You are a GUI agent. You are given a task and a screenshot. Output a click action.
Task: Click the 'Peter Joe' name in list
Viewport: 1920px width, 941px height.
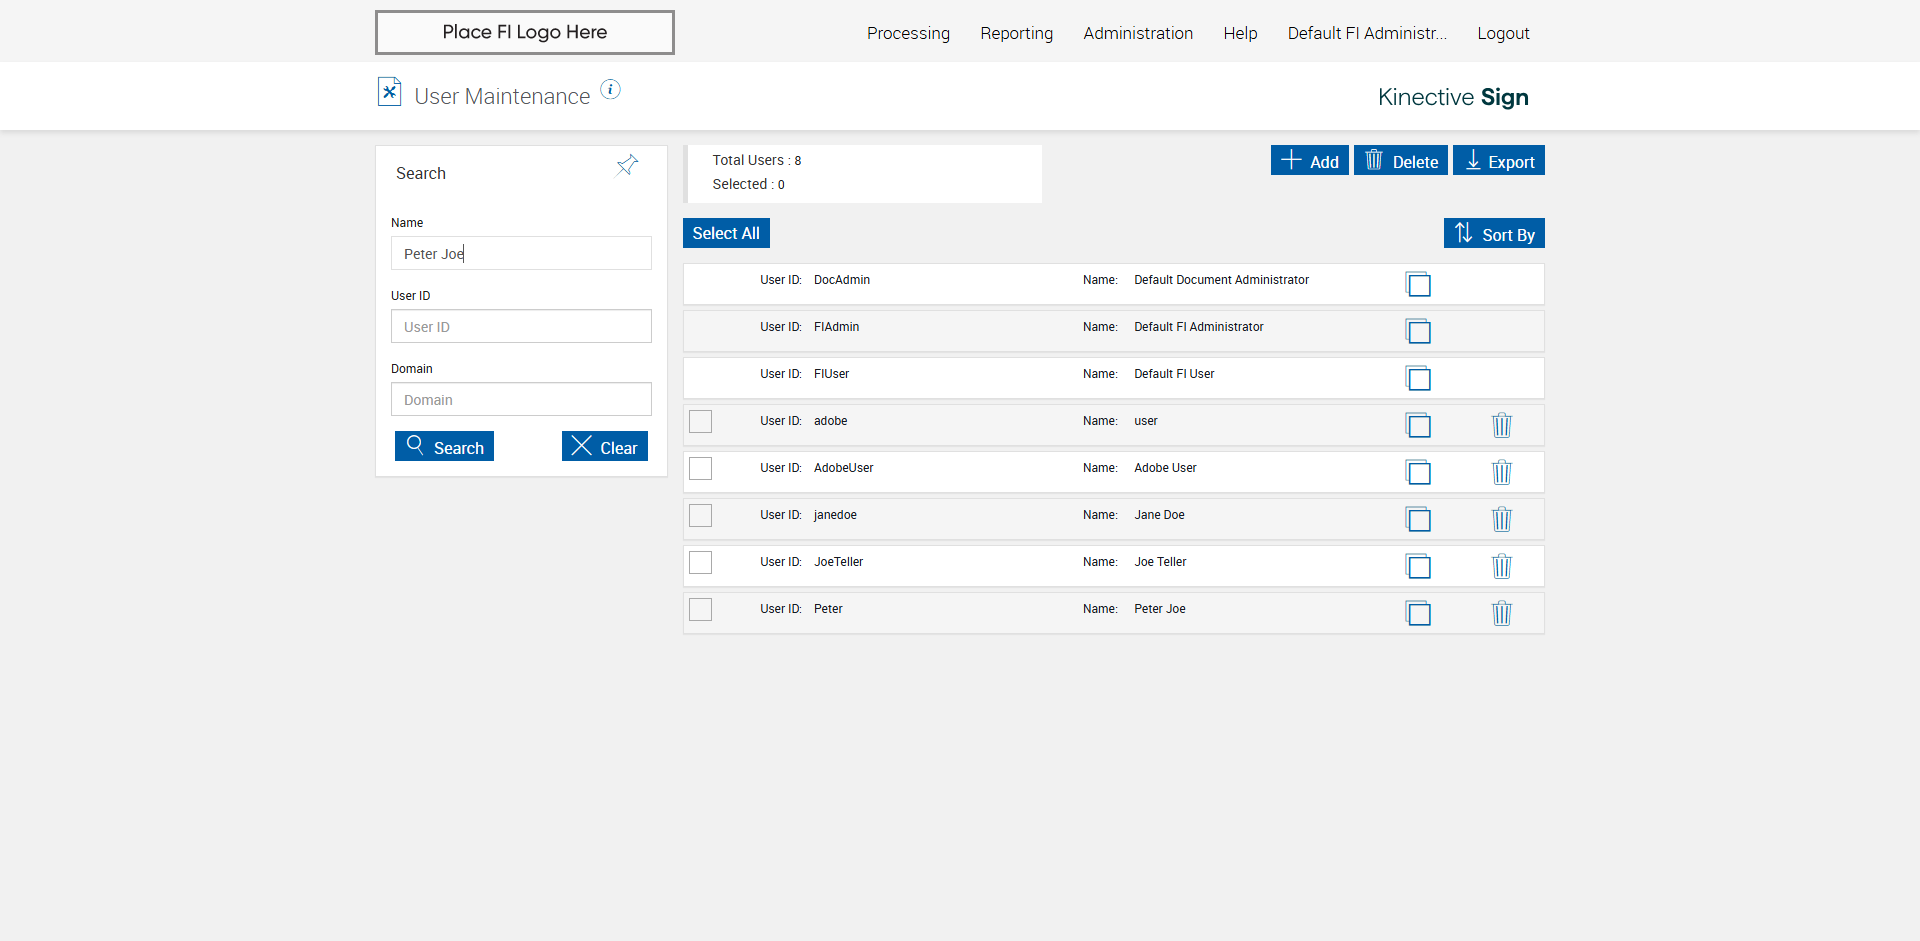1160,609
